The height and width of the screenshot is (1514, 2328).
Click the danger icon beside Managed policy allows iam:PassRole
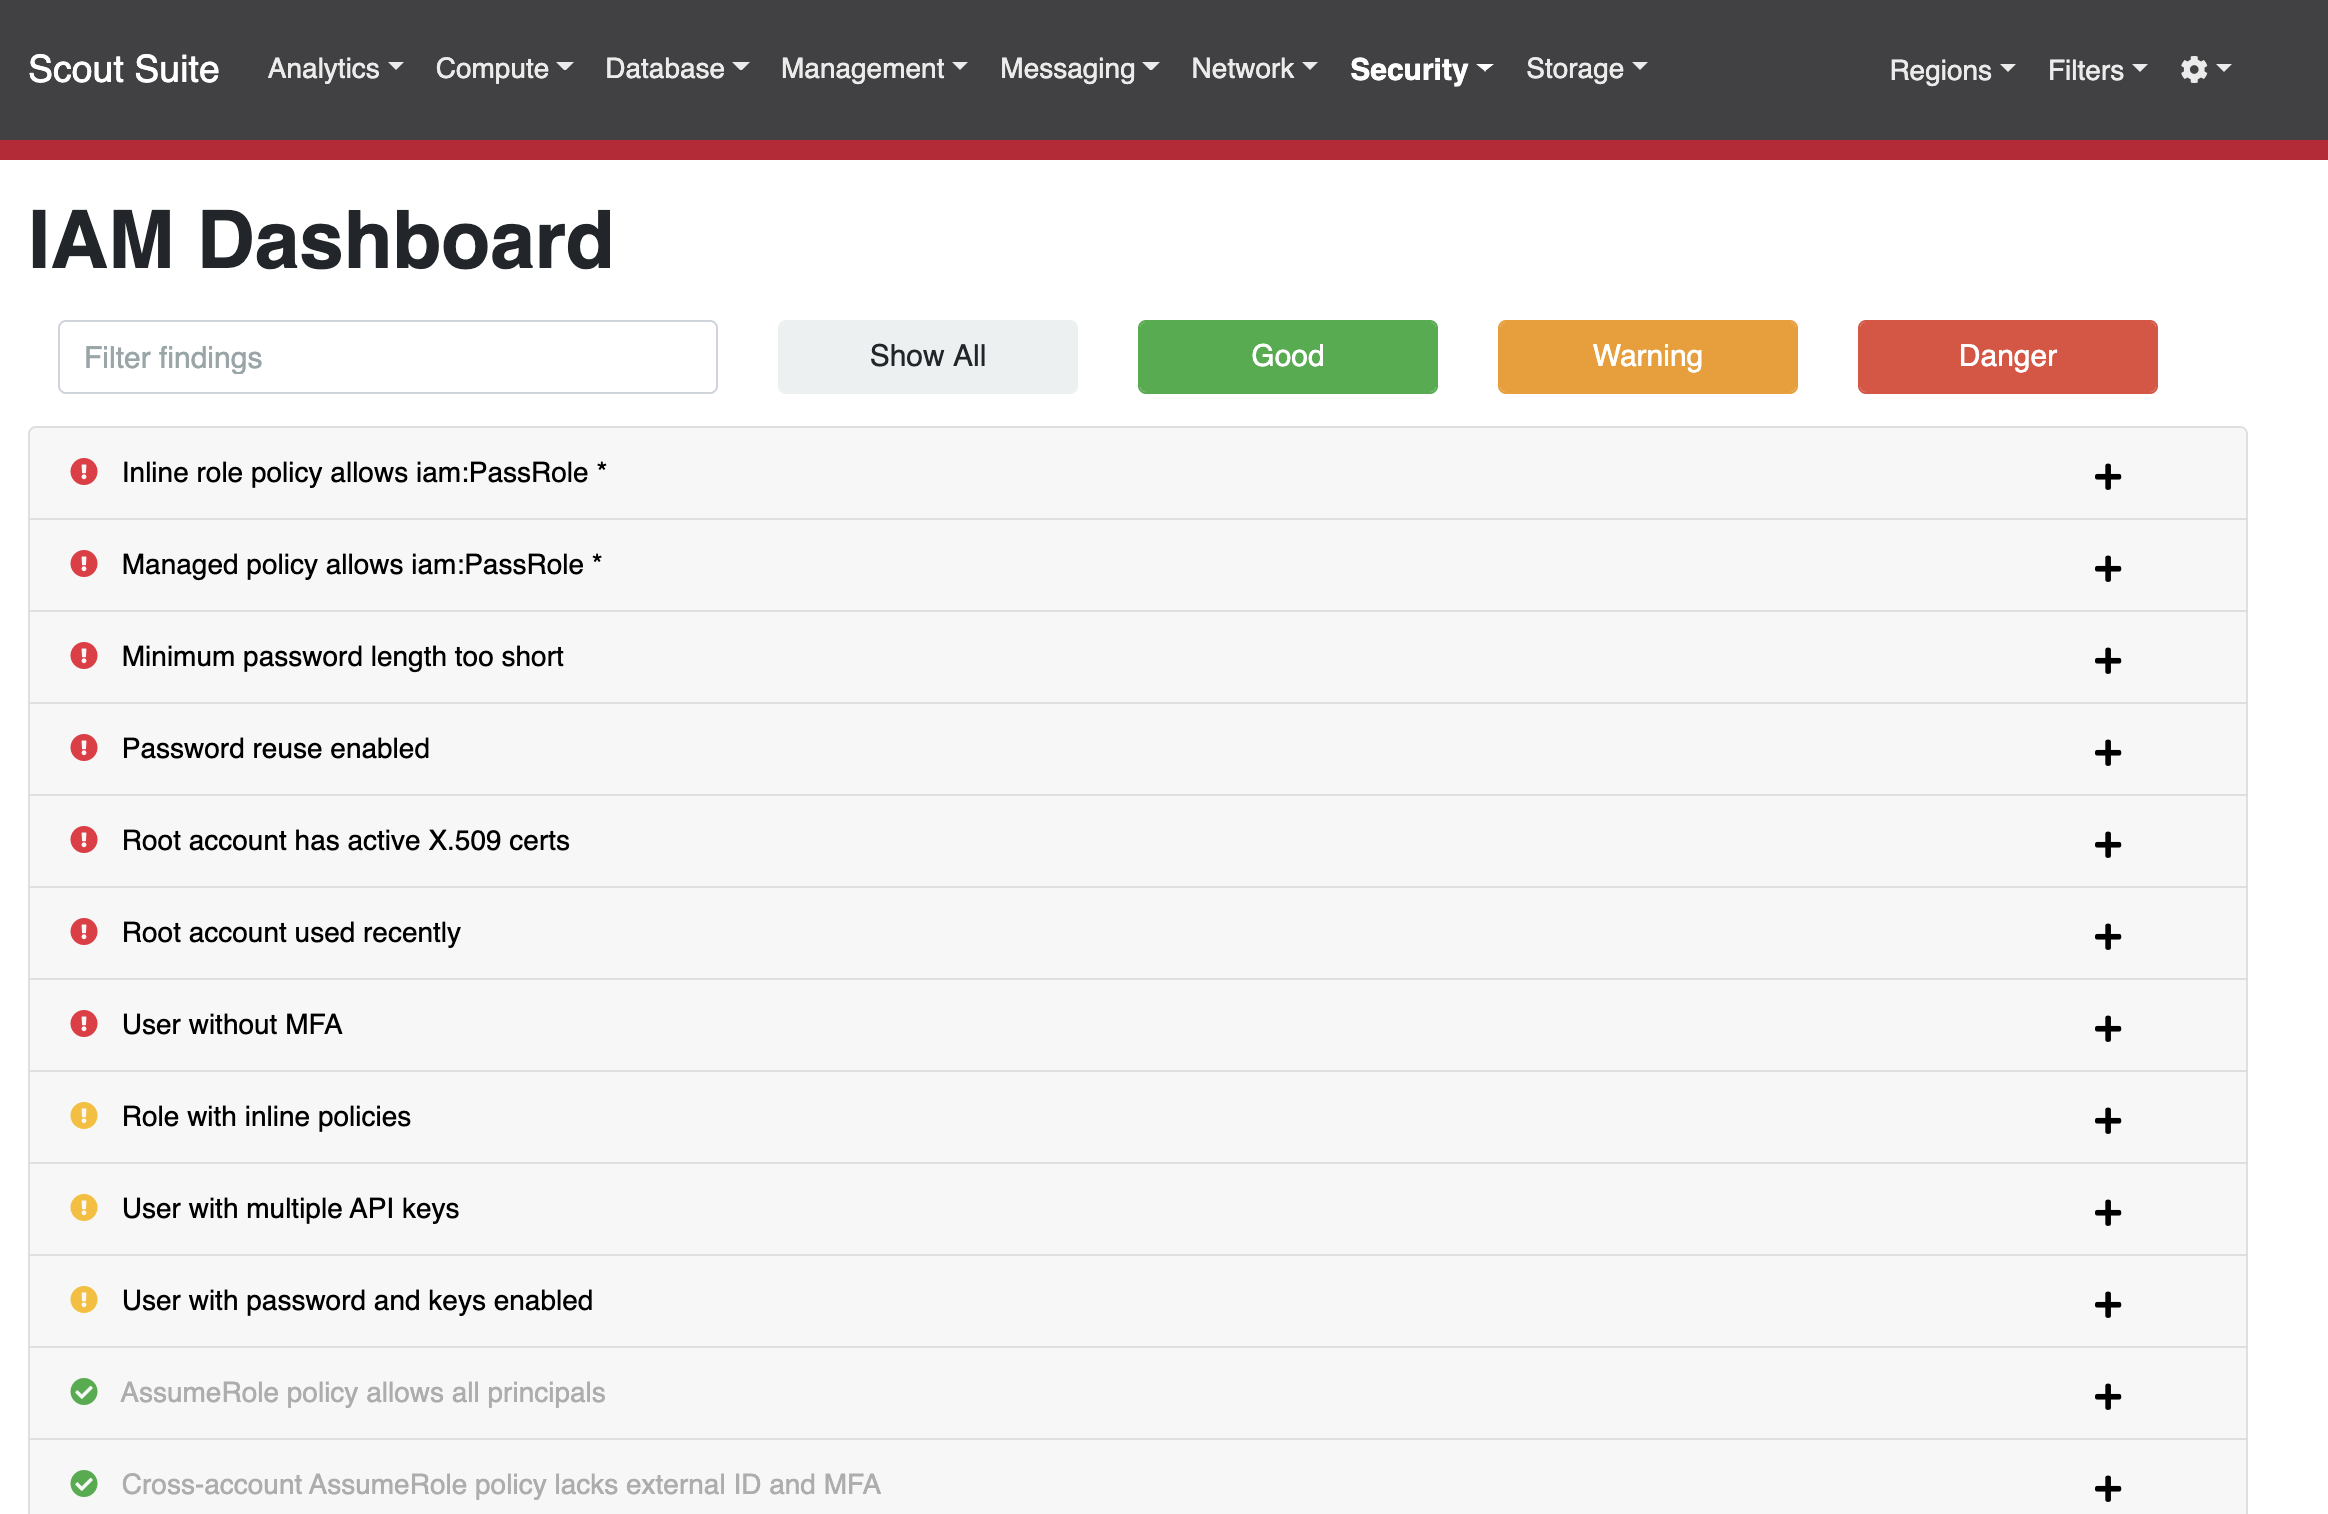coord(84,564)
